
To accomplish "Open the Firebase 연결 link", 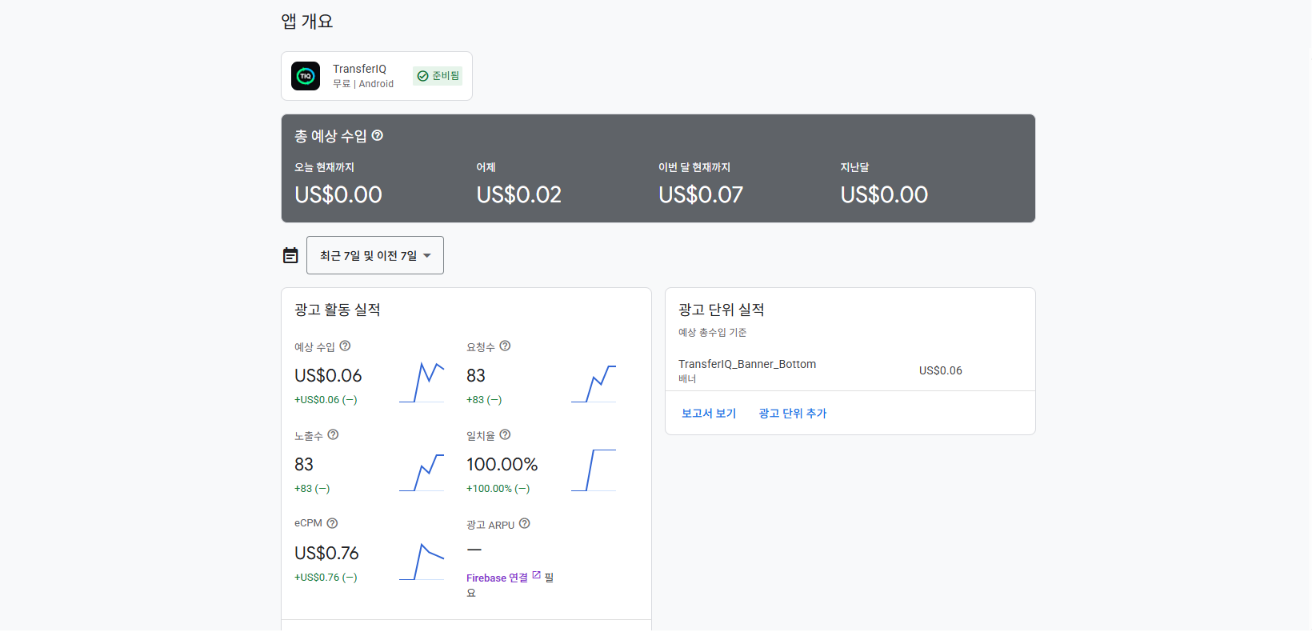I will [x=496, y=578].
